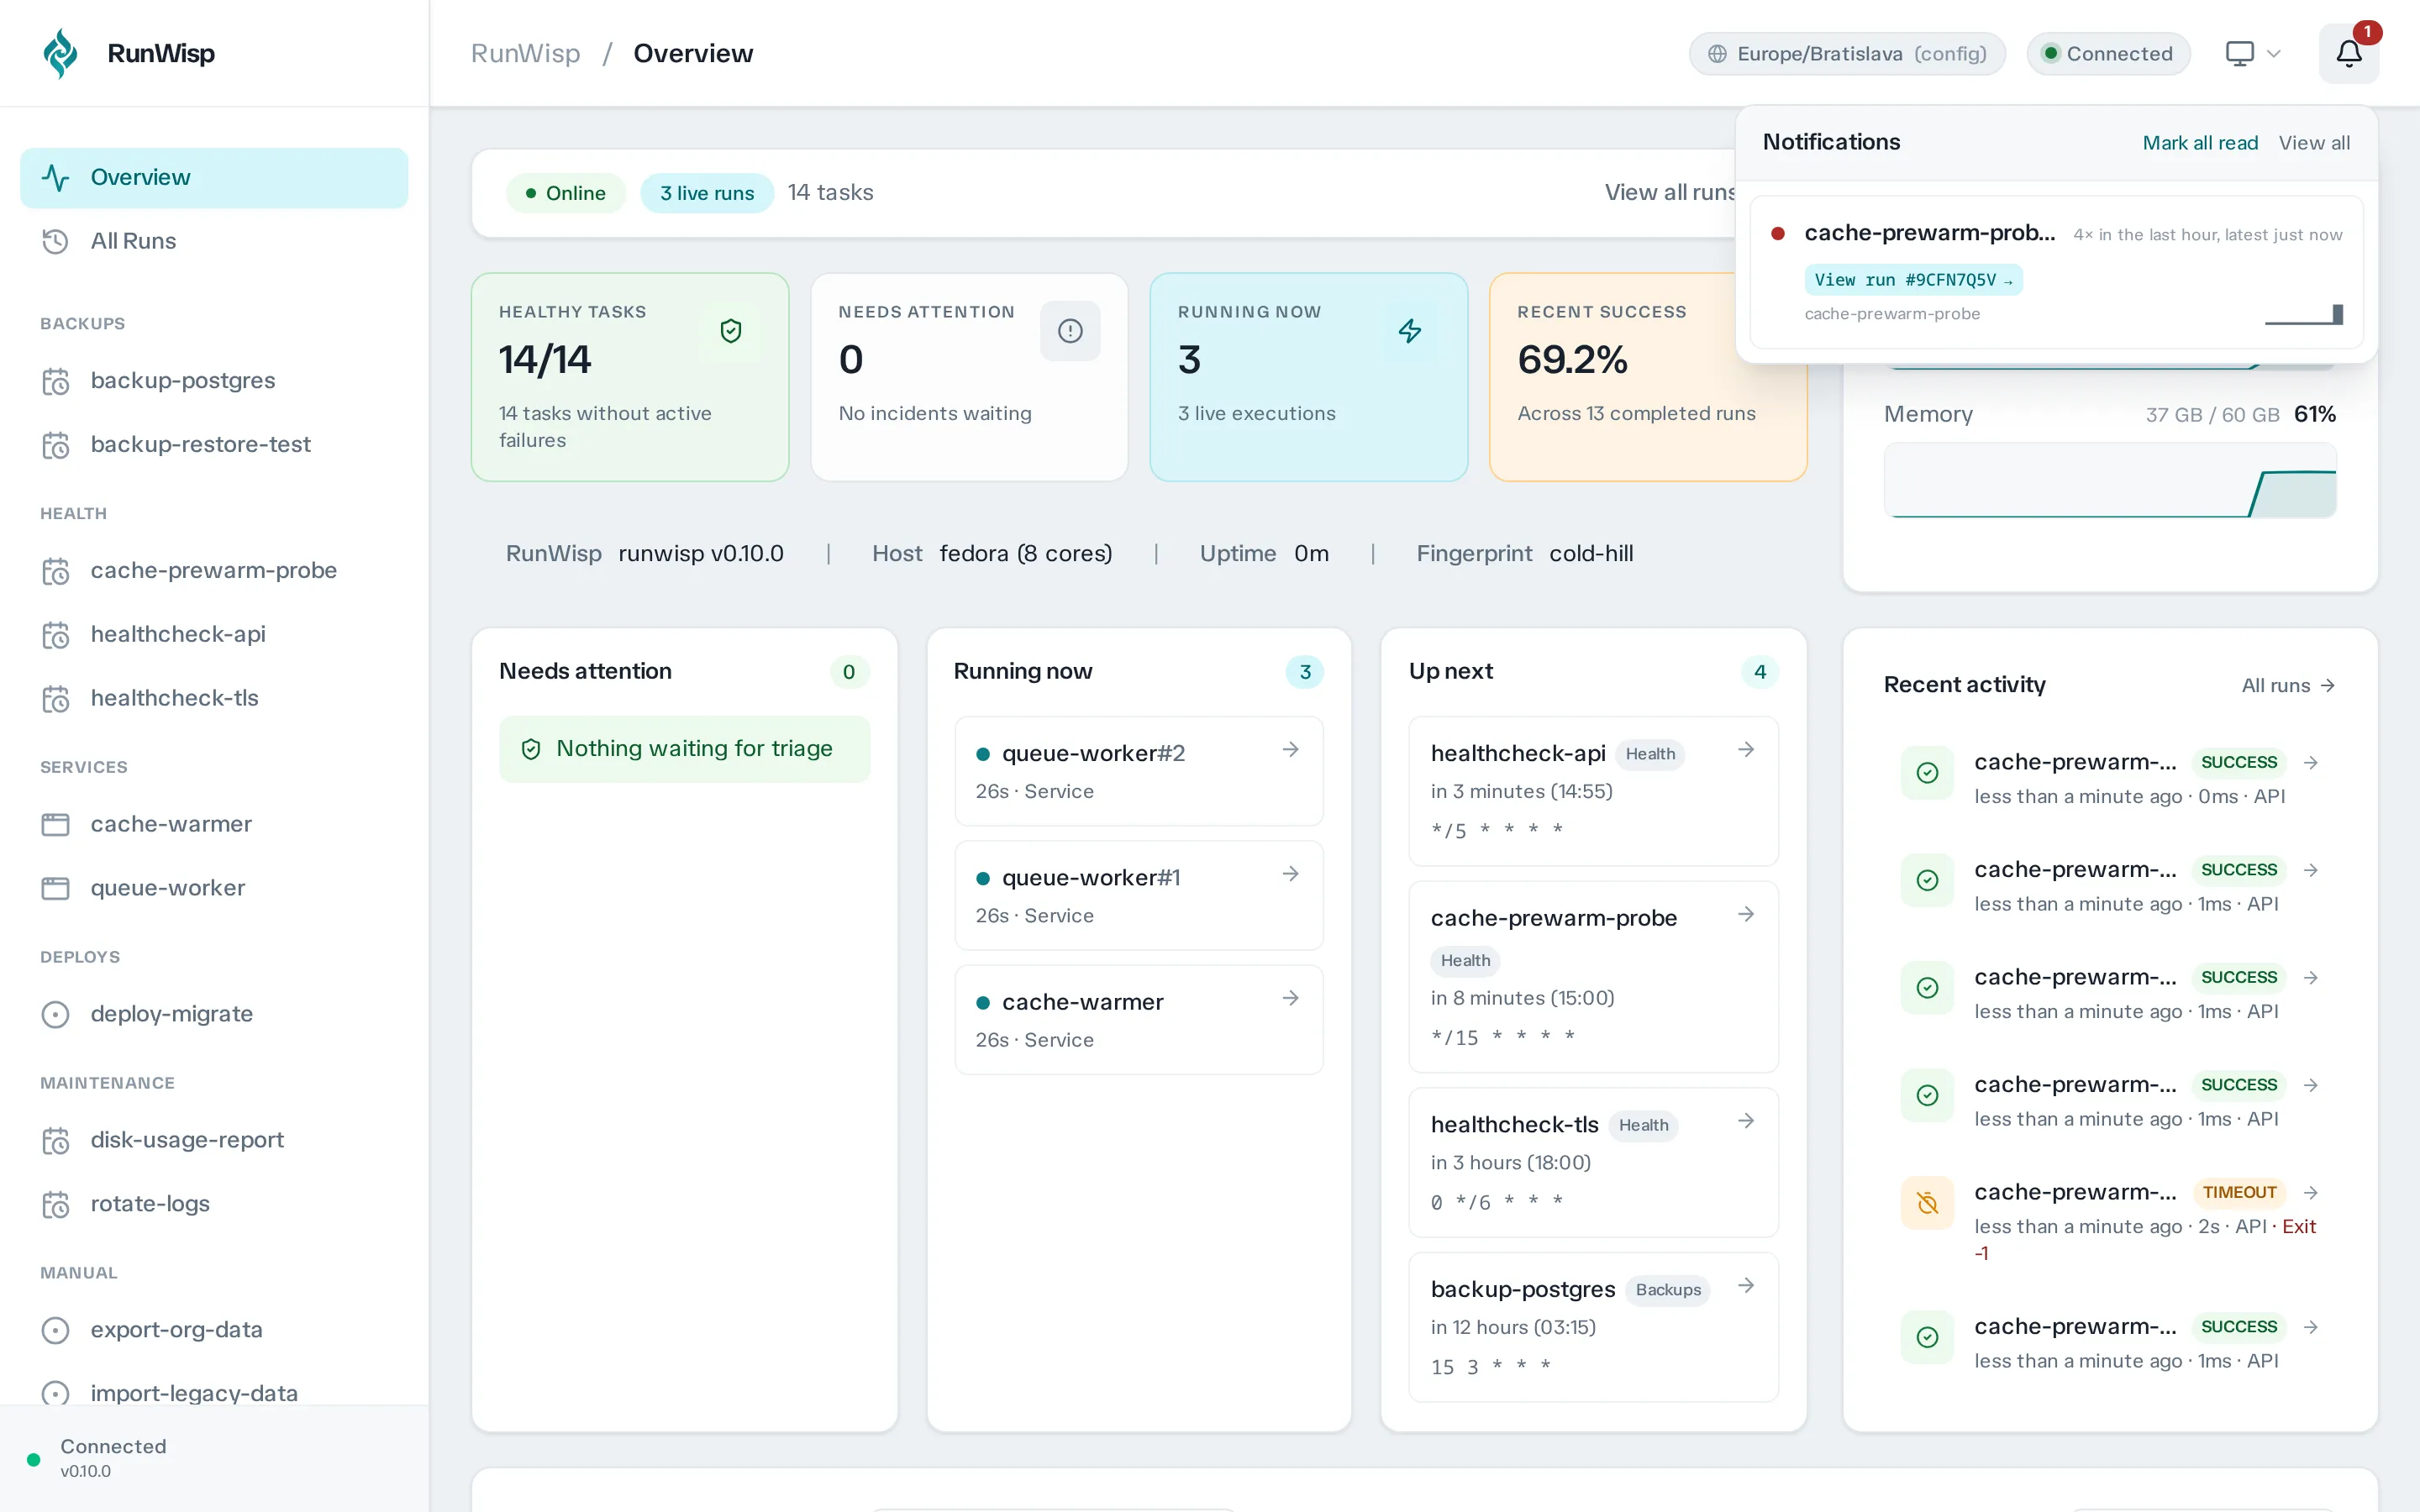Click the TIMEOUT status badge
The width and height of the screenshot is (2420, 1512).
click(2239, 1192)
